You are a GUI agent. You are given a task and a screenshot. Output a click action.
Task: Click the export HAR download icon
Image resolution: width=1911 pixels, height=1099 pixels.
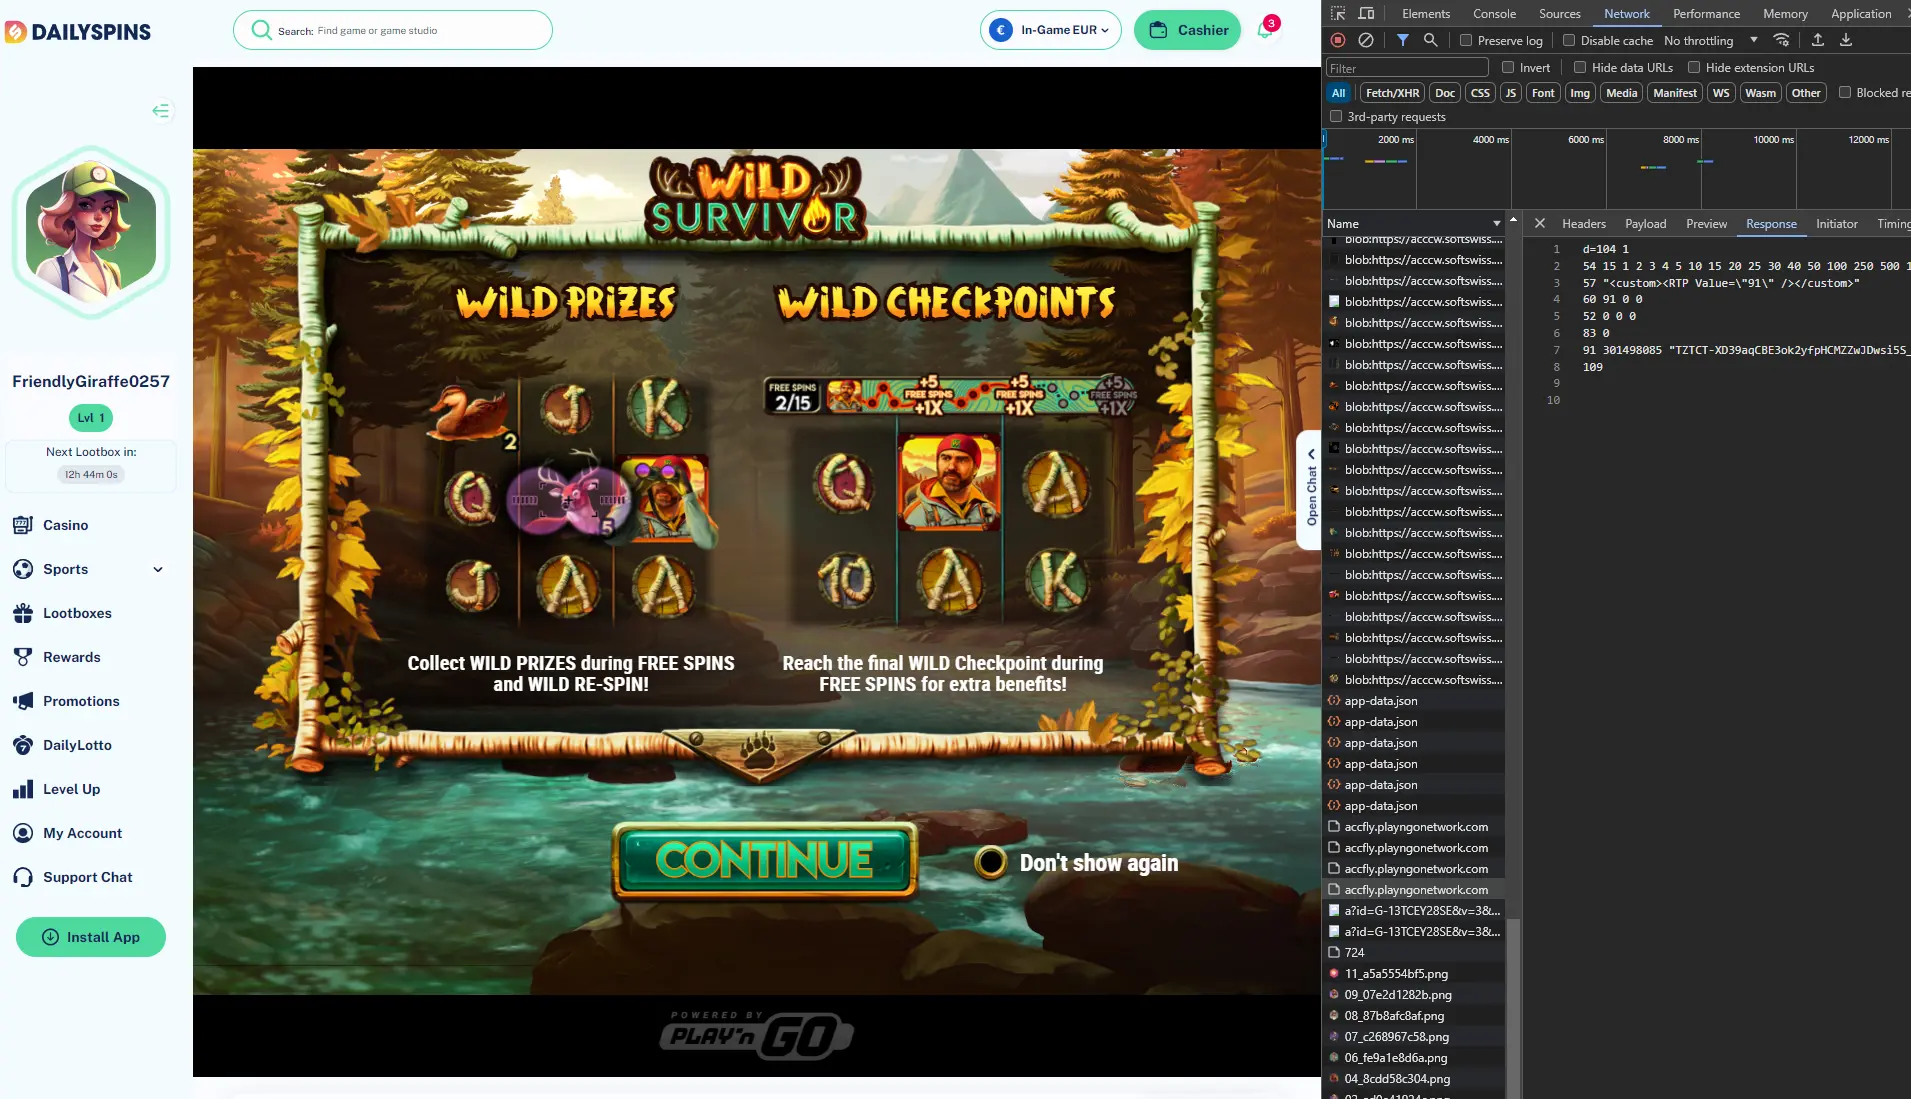click(x=1846, y=40)
